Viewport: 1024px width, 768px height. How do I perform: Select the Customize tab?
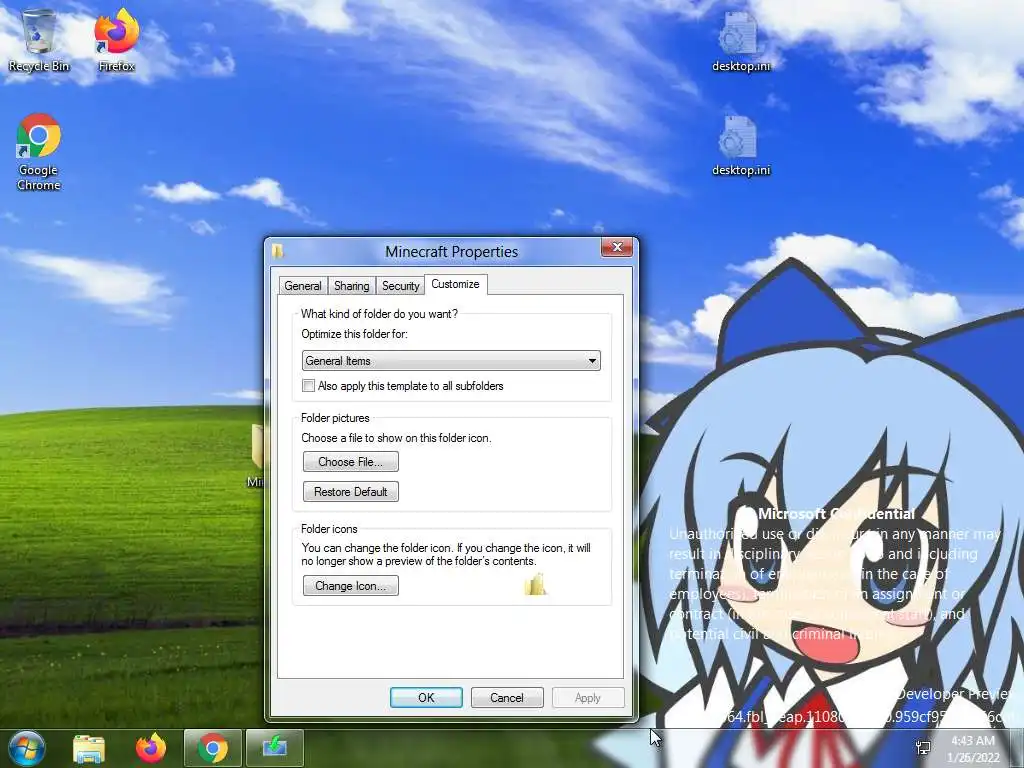tap(455, 284)
